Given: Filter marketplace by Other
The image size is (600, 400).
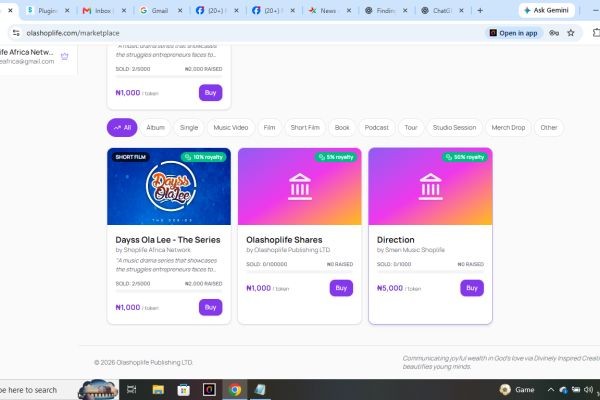Looking at the screenshot, I should point(549,127).
